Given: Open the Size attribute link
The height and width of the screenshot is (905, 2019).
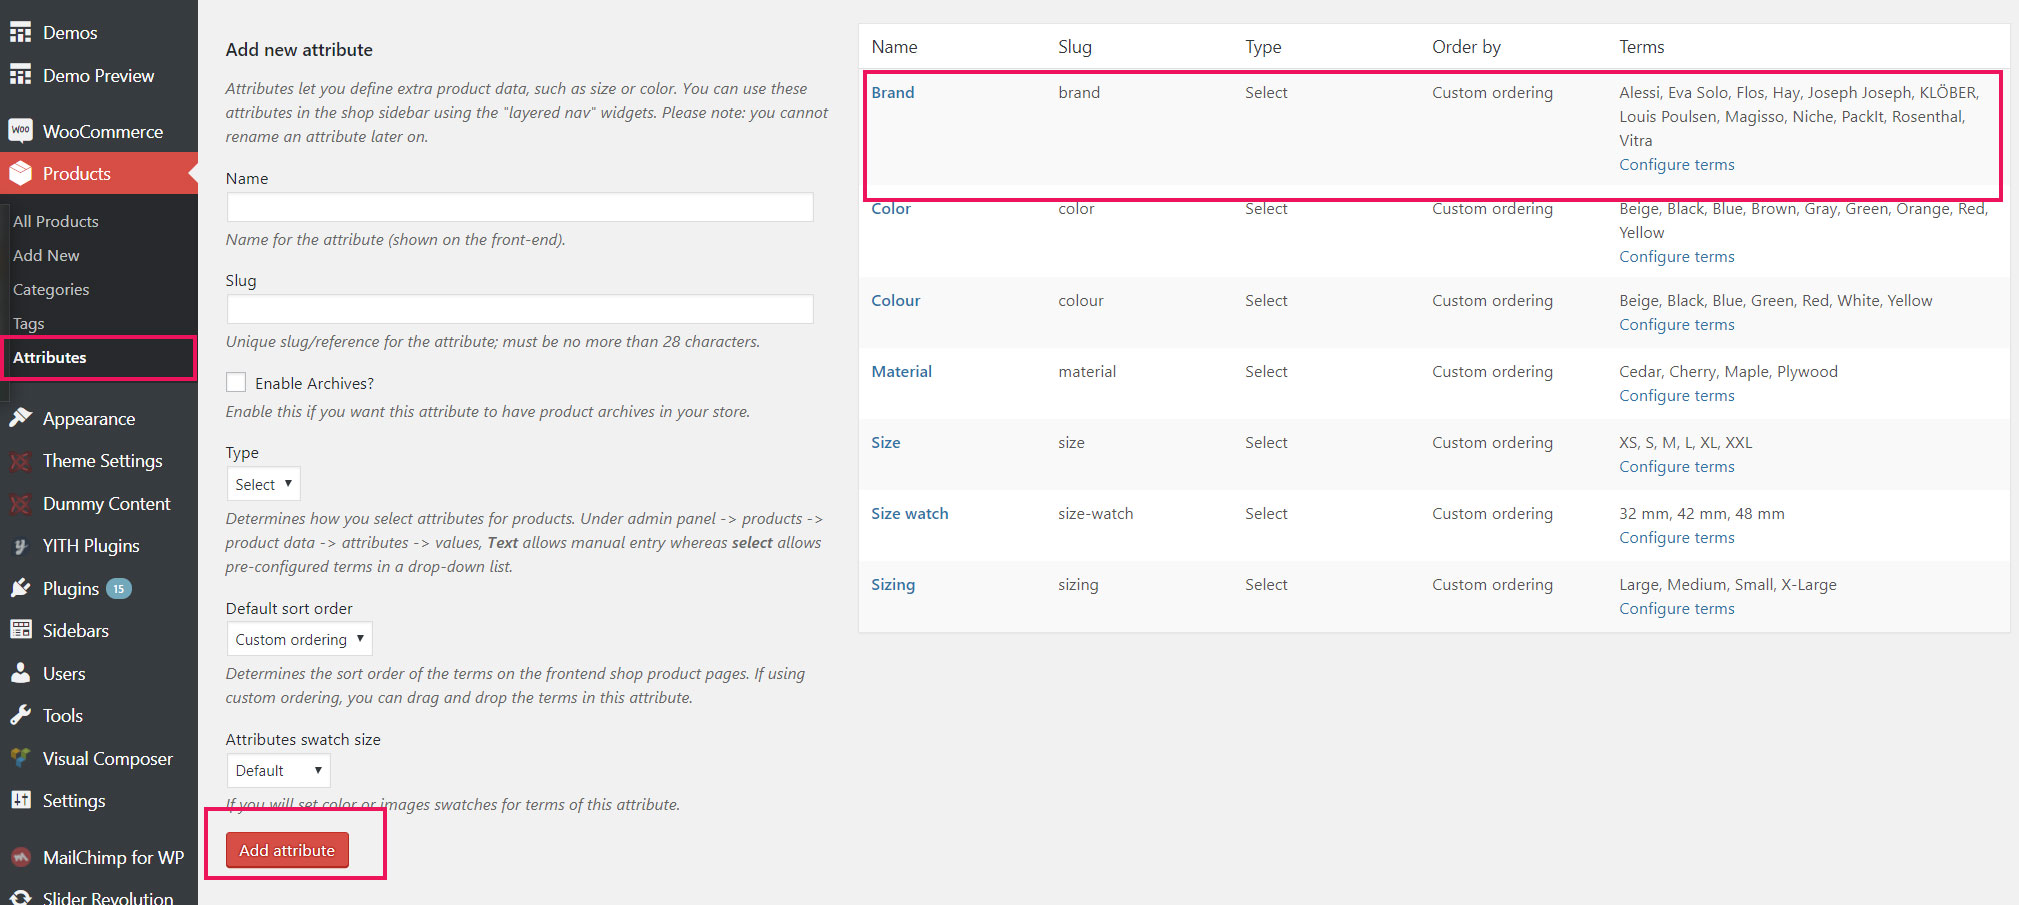Looking at the screenshot, I should pos(886,442).
